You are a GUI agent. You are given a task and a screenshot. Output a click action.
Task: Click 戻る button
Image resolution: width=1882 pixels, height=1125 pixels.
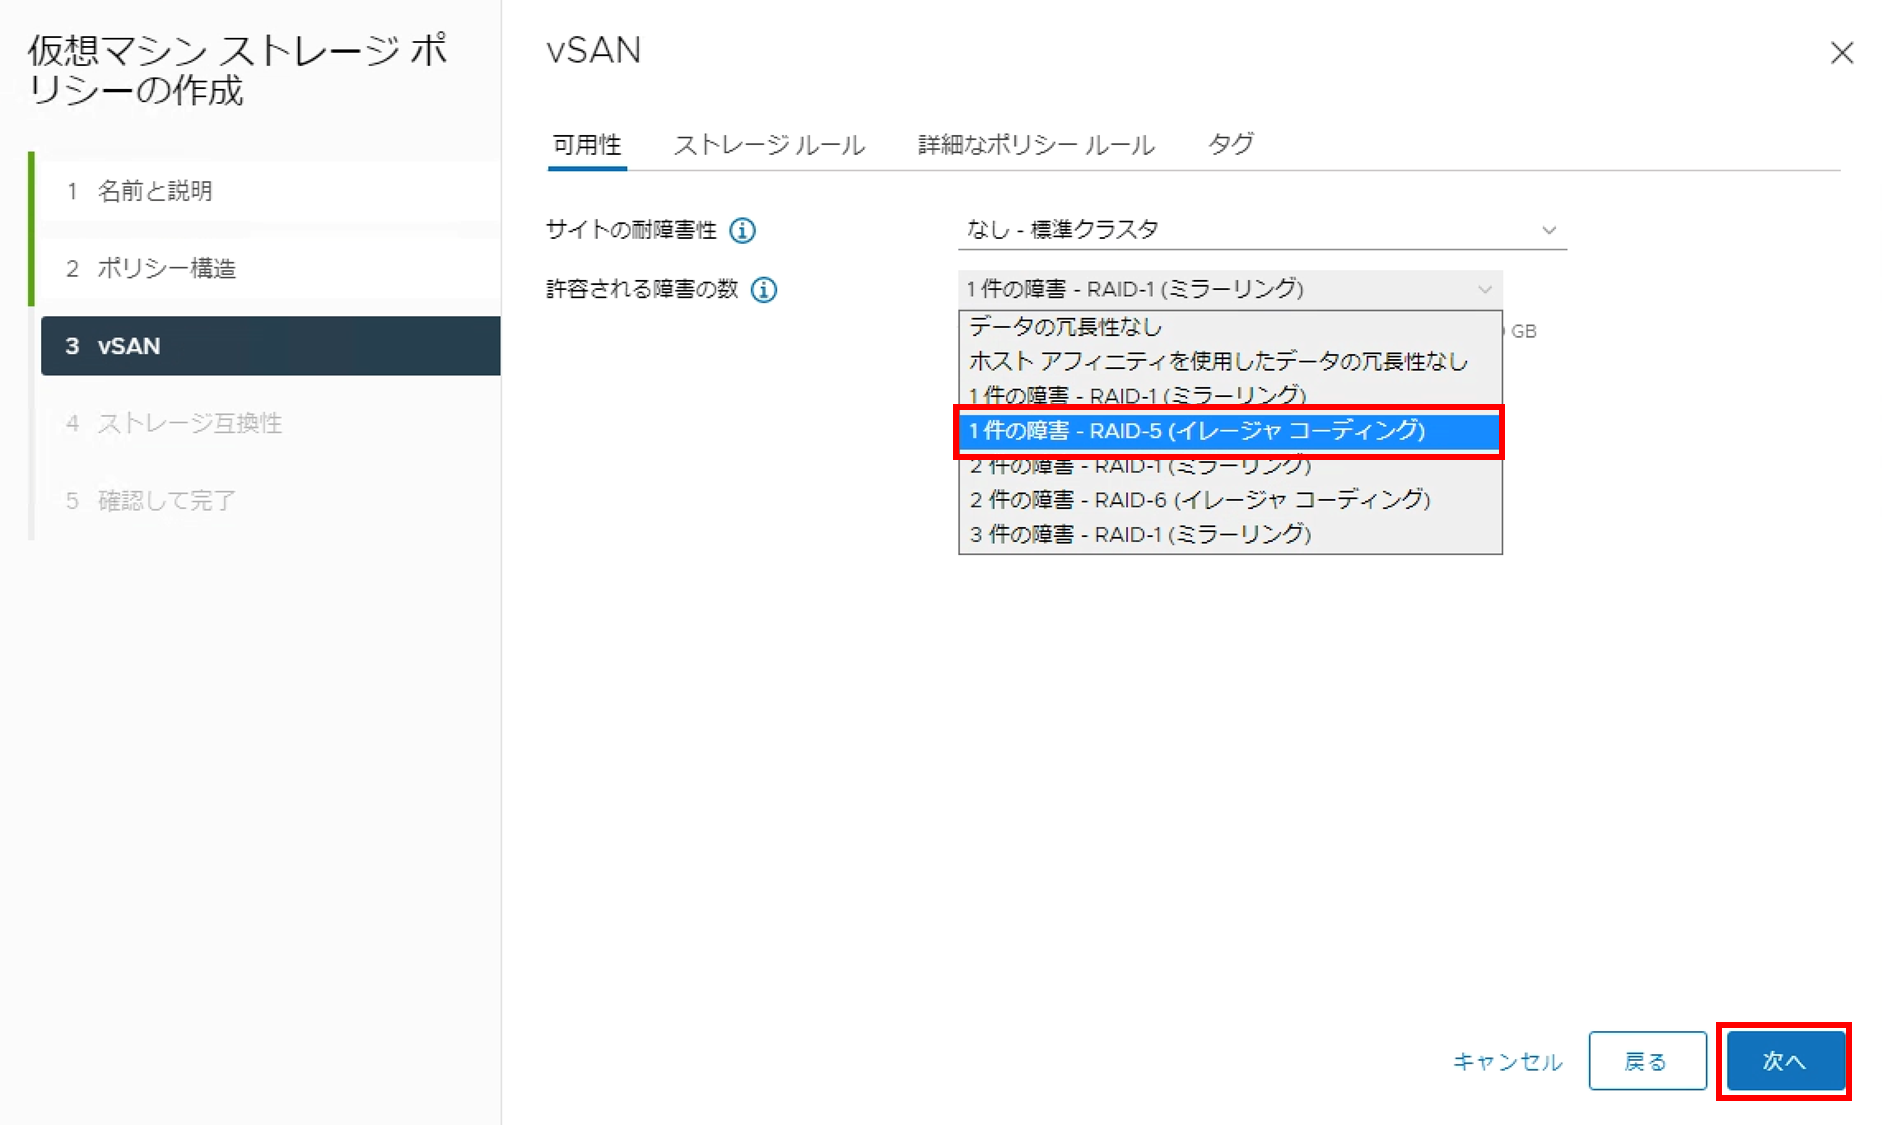(1647, 1061)
